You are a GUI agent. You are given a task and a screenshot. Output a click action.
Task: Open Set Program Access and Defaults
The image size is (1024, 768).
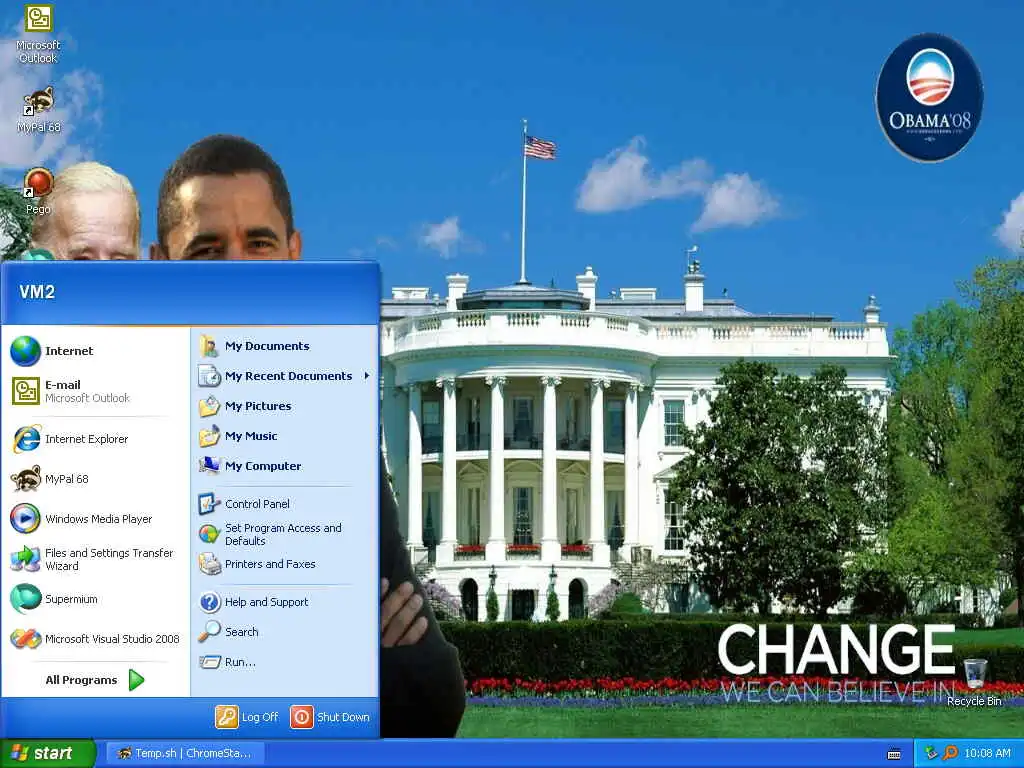285,534
